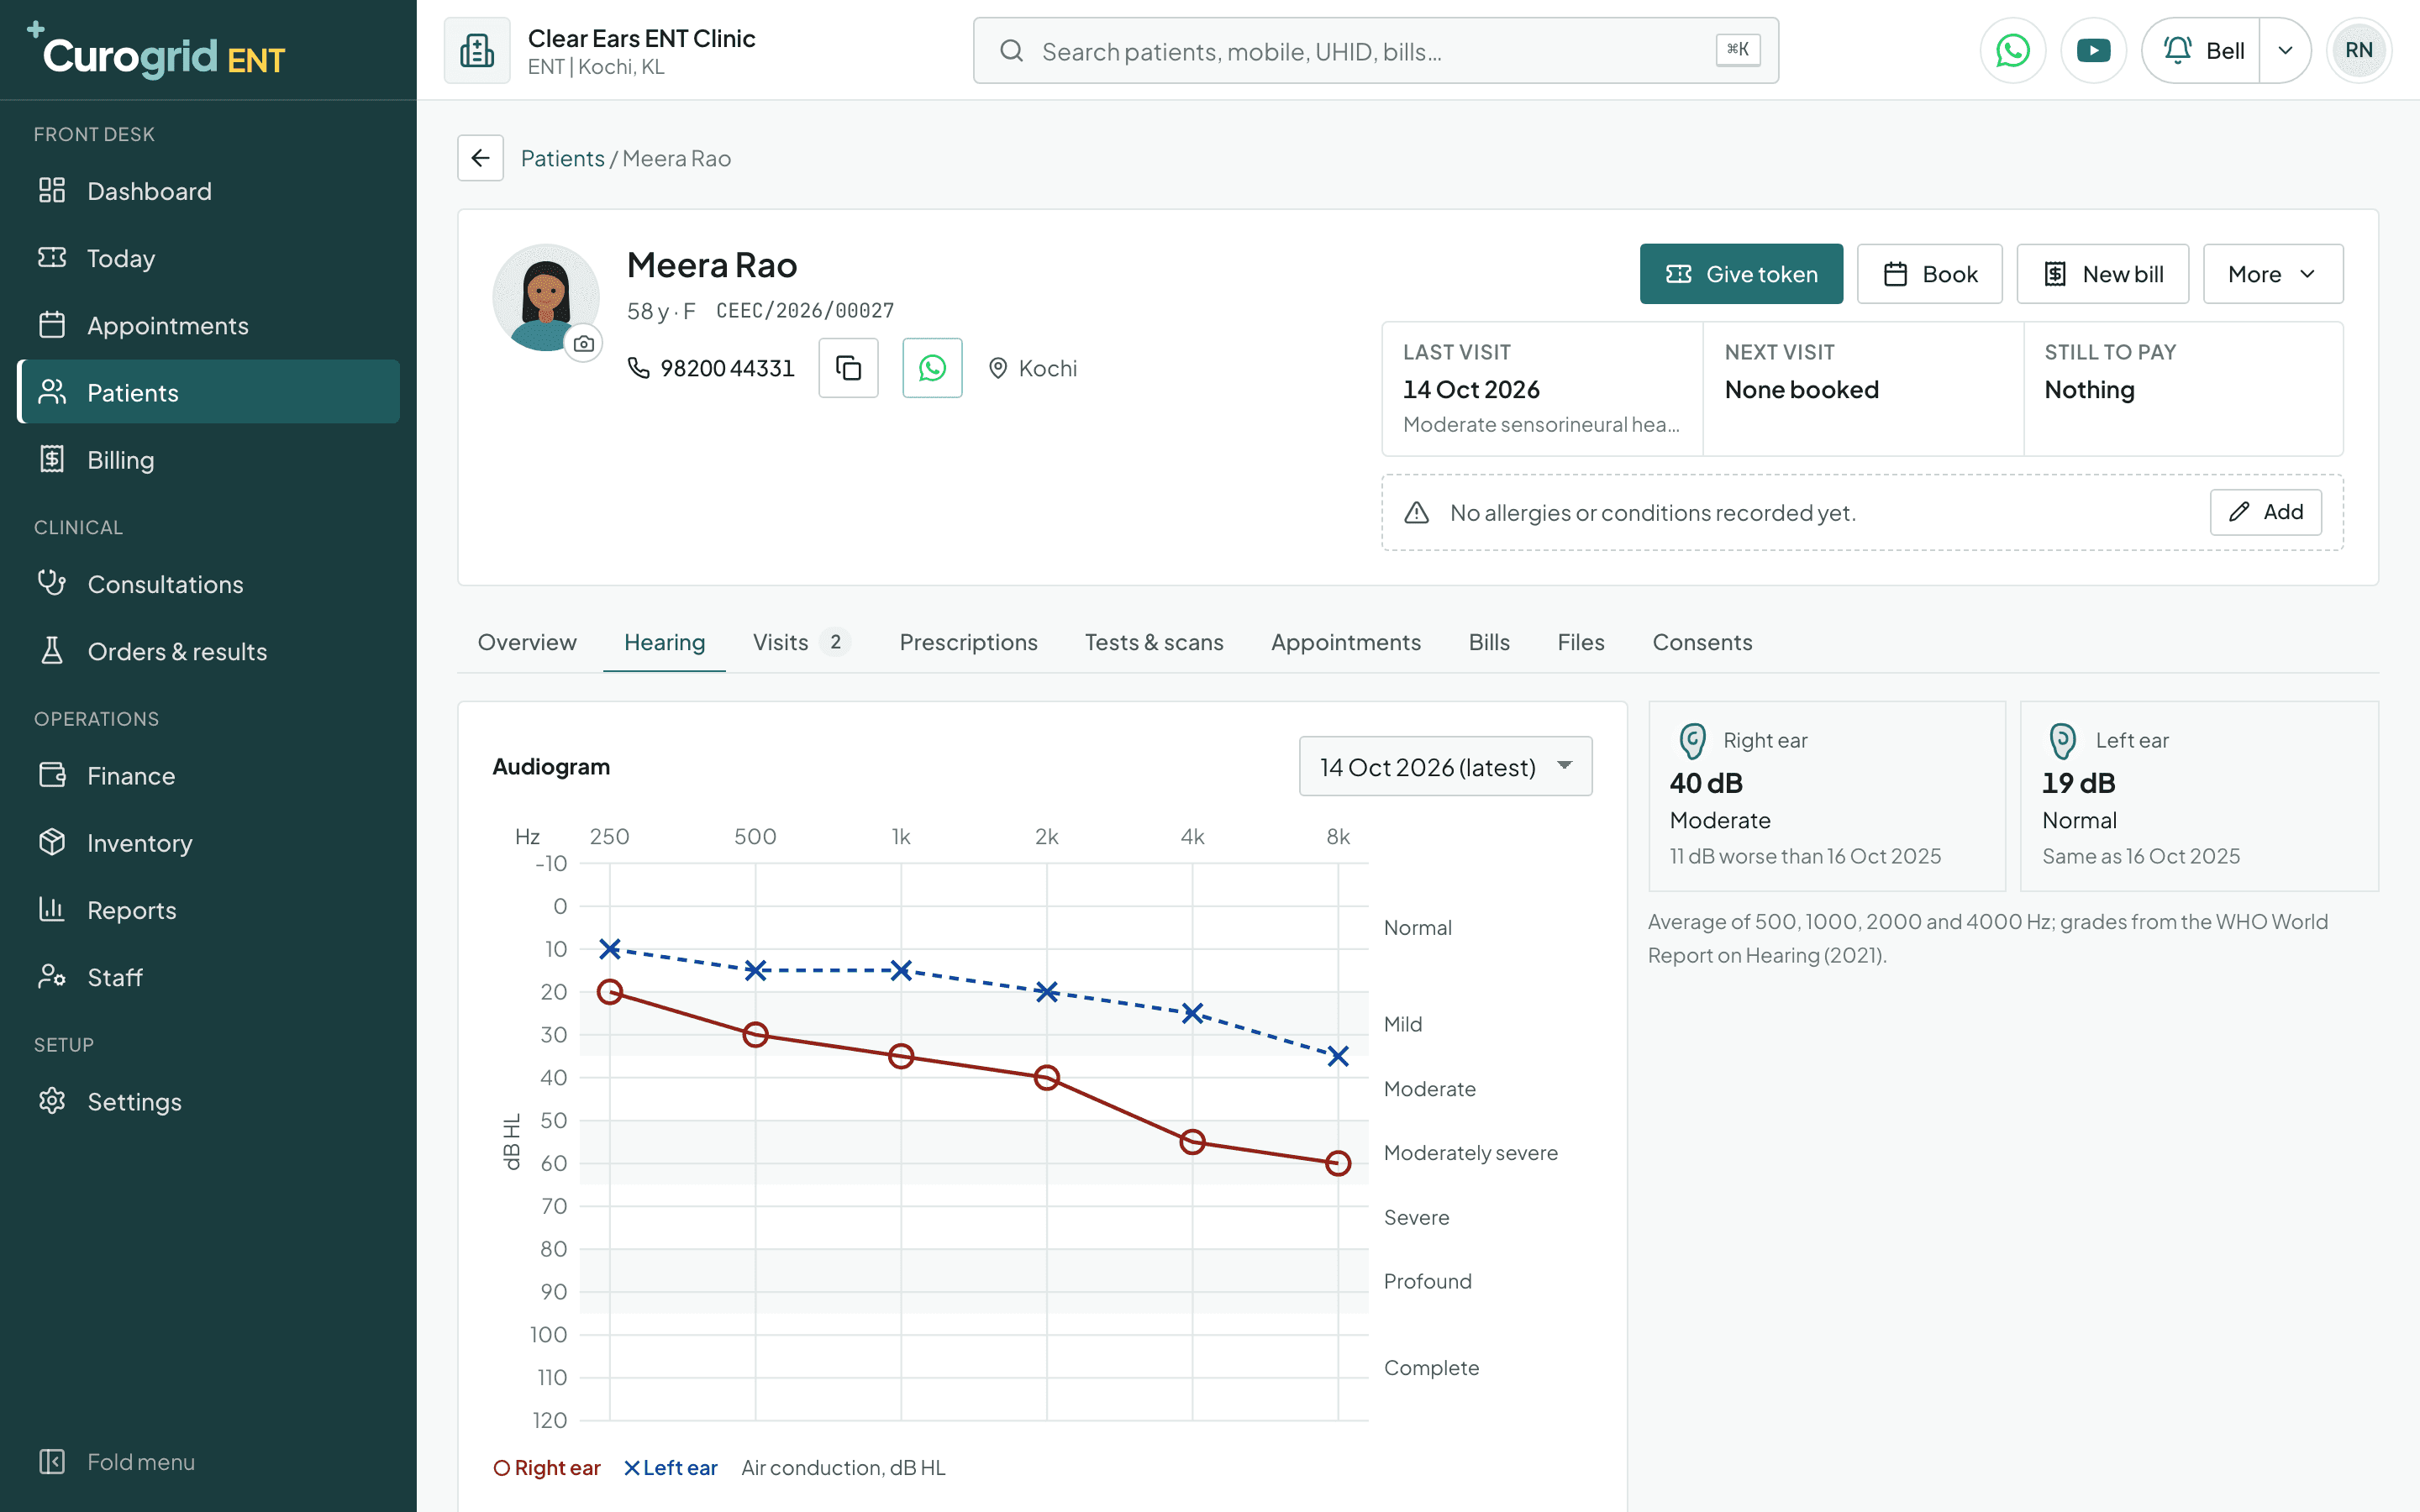Image resolution: width=2420 pixels, height=1512 pixels.
Task: Open the Visits tab
Action: click(x=801, y=642)
